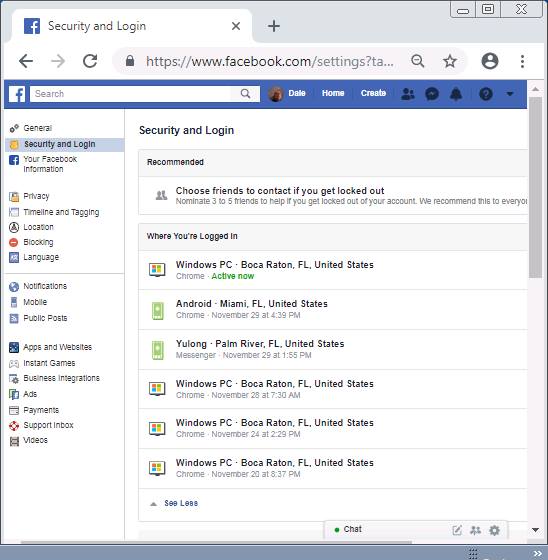Image resolution: width=548 pixels, height=560 pixels.
Task: Select Windows PC session from November 24
Action: click(333, 429)
